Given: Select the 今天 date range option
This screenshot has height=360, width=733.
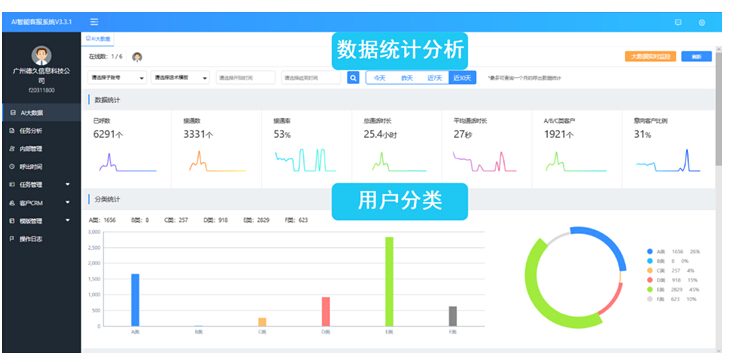Looking at the screenshot, I should 379,78.
